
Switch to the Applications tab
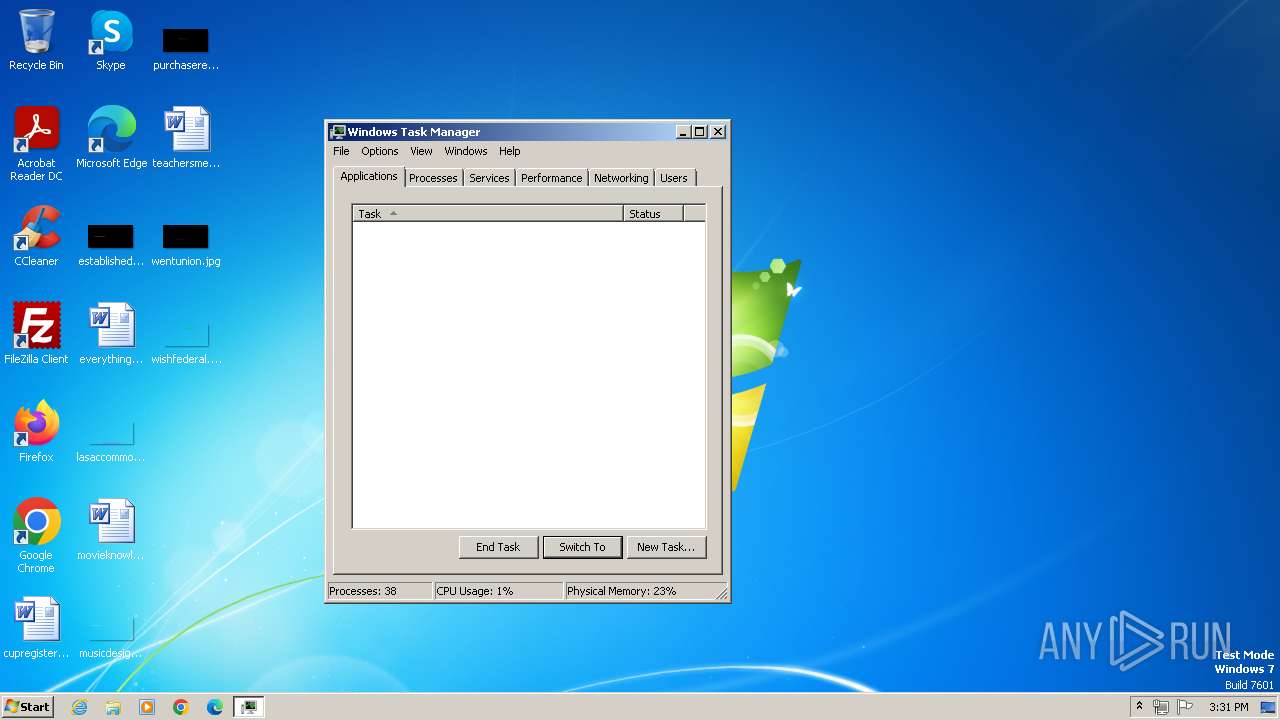tap(369, 176)
